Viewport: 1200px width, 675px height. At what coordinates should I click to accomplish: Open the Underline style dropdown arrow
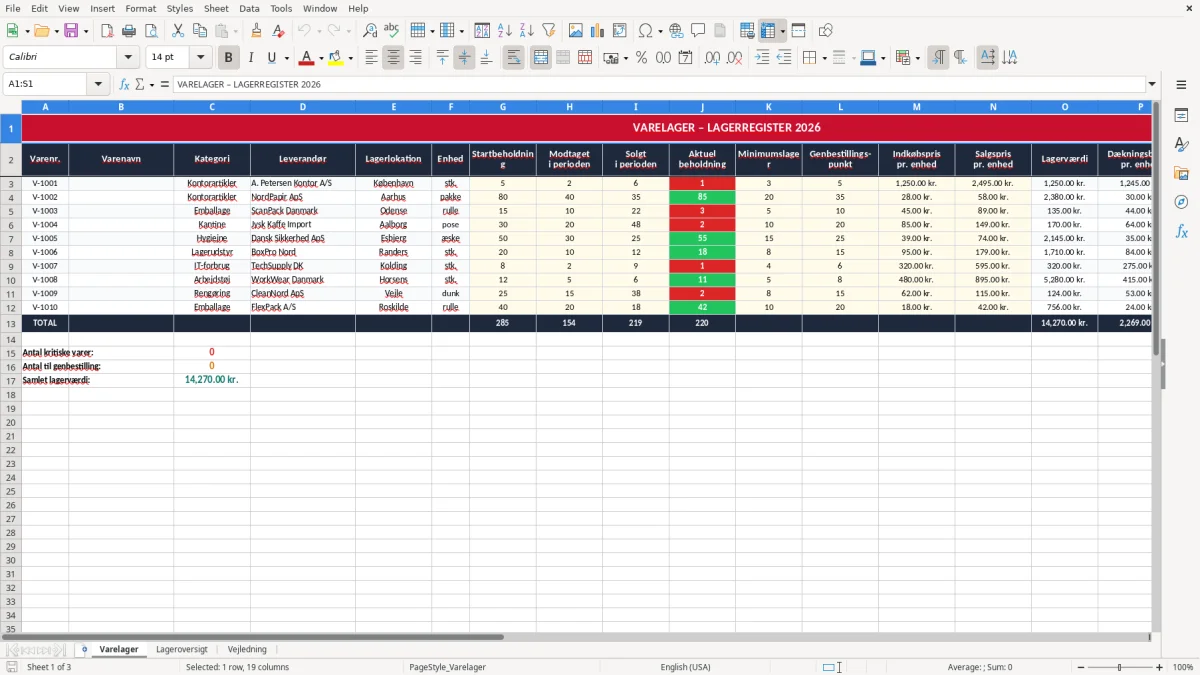(286, 58)
